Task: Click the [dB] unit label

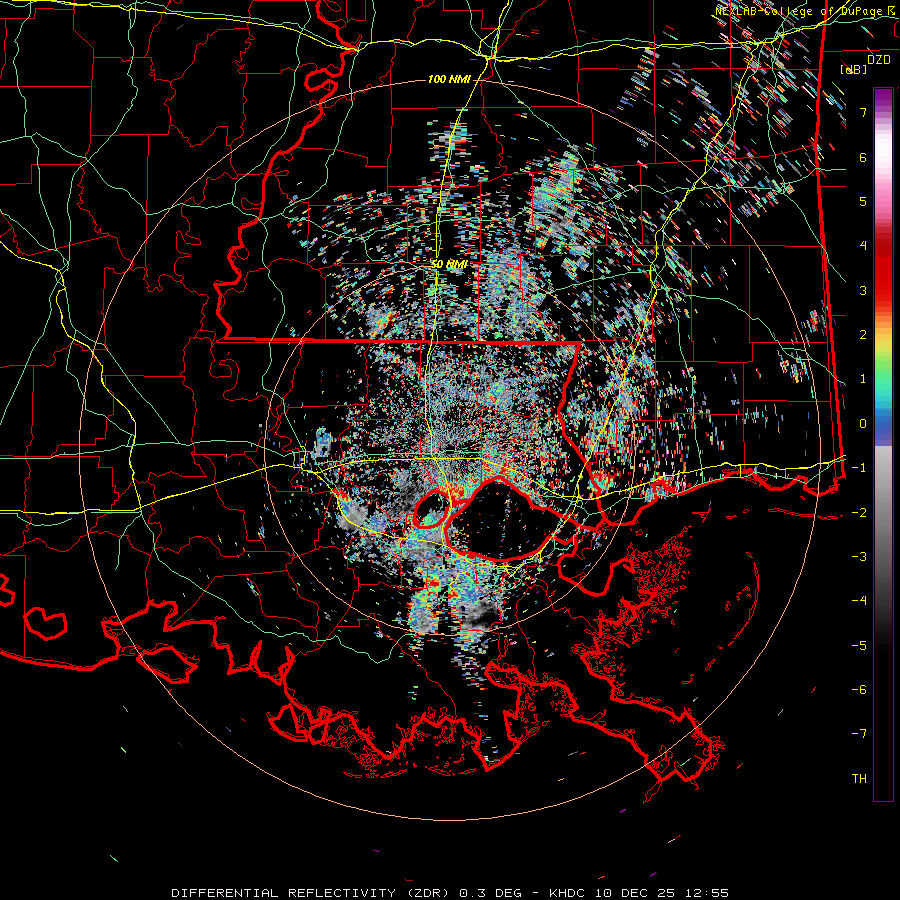Action: point(853,70)
